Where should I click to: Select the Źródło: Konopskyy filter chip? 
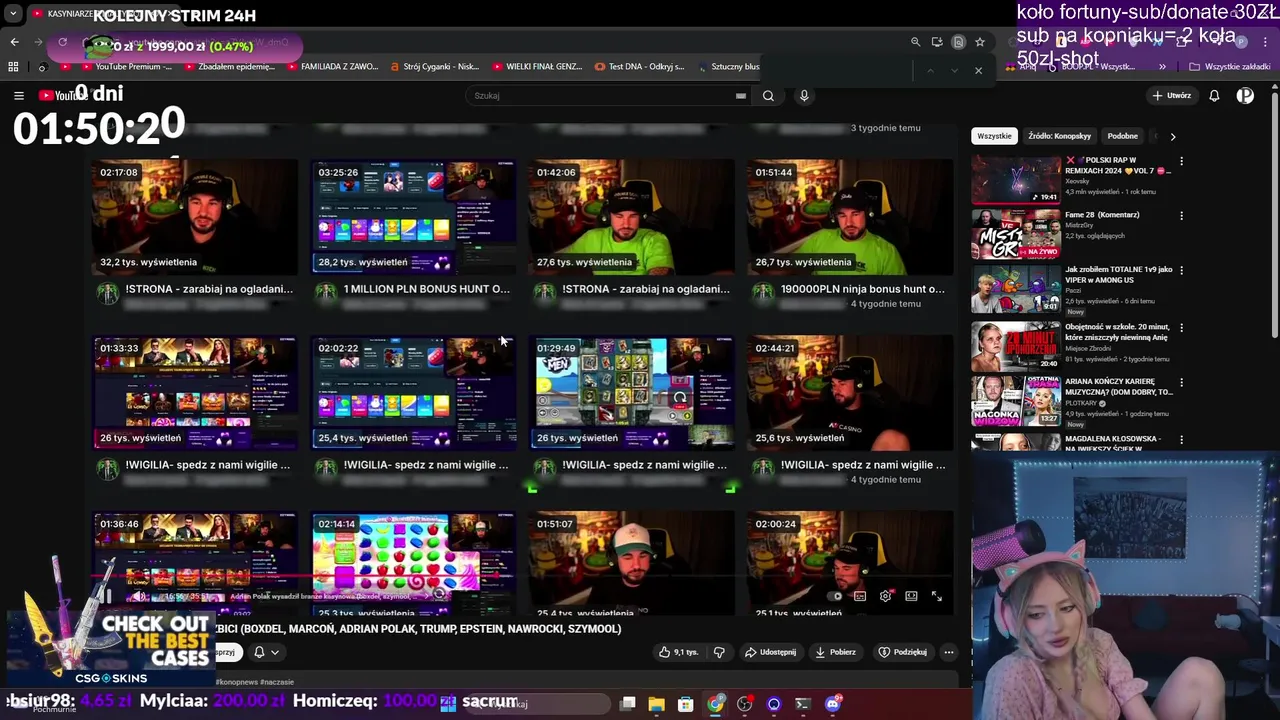pyautogui.click(x=1059, y=136)
